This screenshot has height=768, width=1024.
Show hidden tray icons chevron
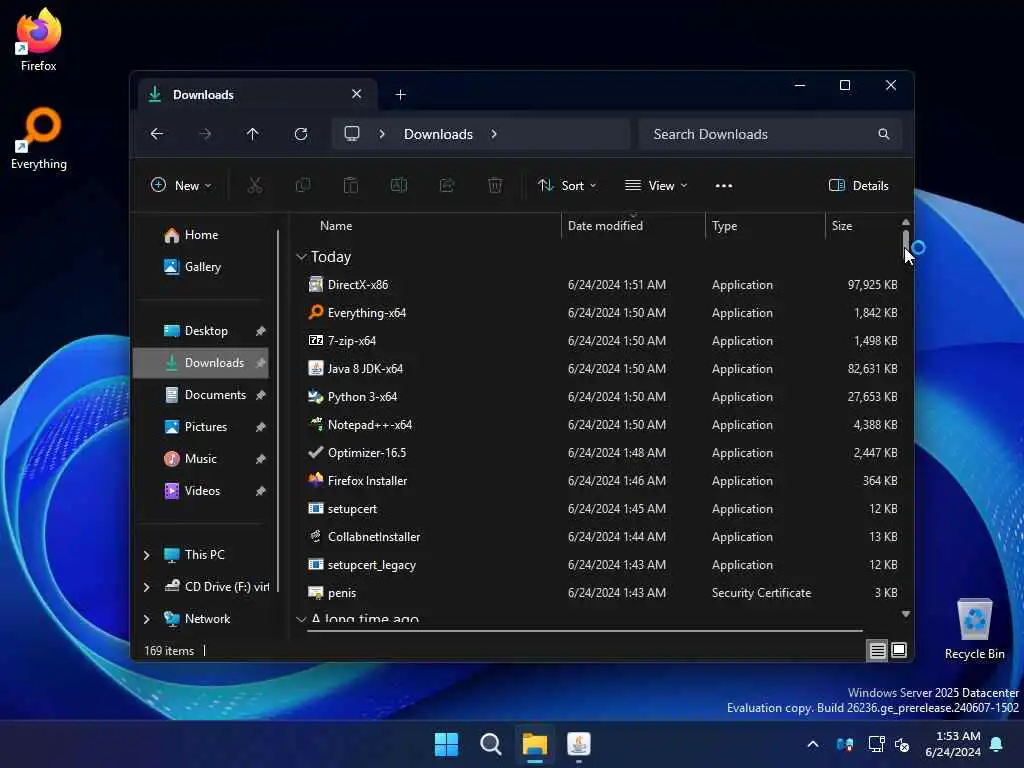813,744
